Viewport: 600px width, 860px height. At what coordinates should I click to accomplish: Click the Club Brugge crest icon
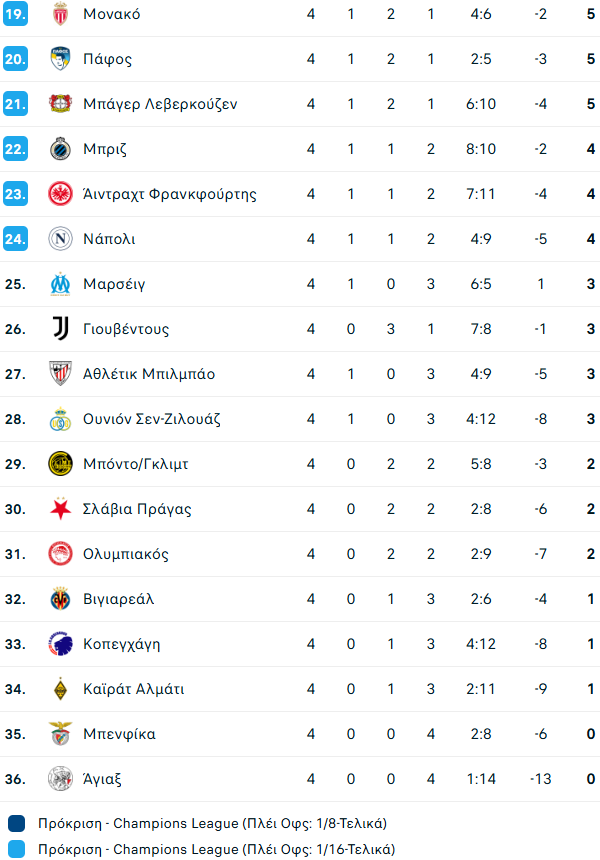click(61, 149)
